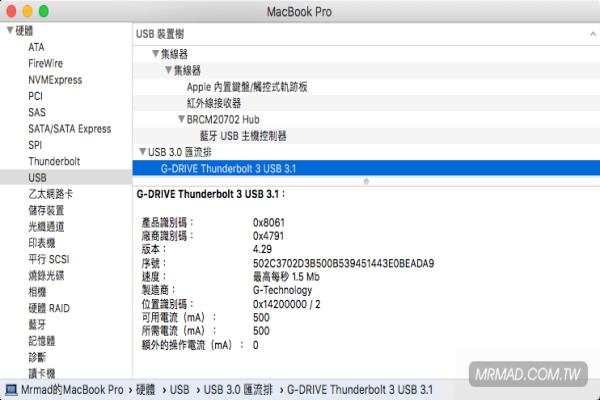Collapse the USB 3.0 匯流排 node
The height and width of the screenshot is (400, 600).
pos(142,152)
